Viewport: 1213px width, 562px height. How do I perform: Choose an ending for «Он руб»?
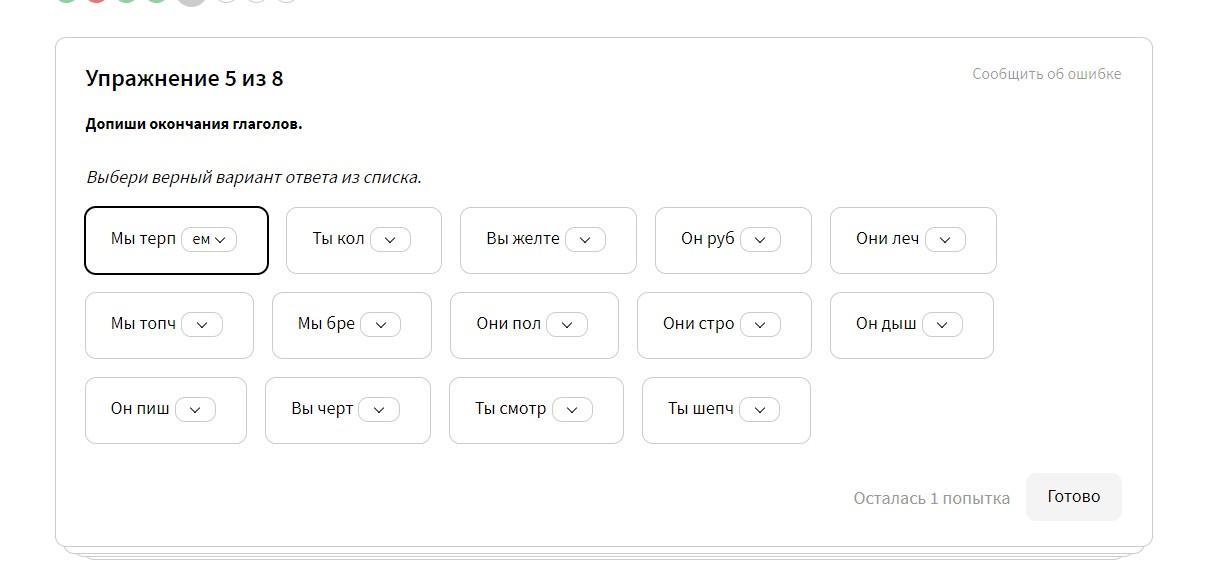[760, 240]
